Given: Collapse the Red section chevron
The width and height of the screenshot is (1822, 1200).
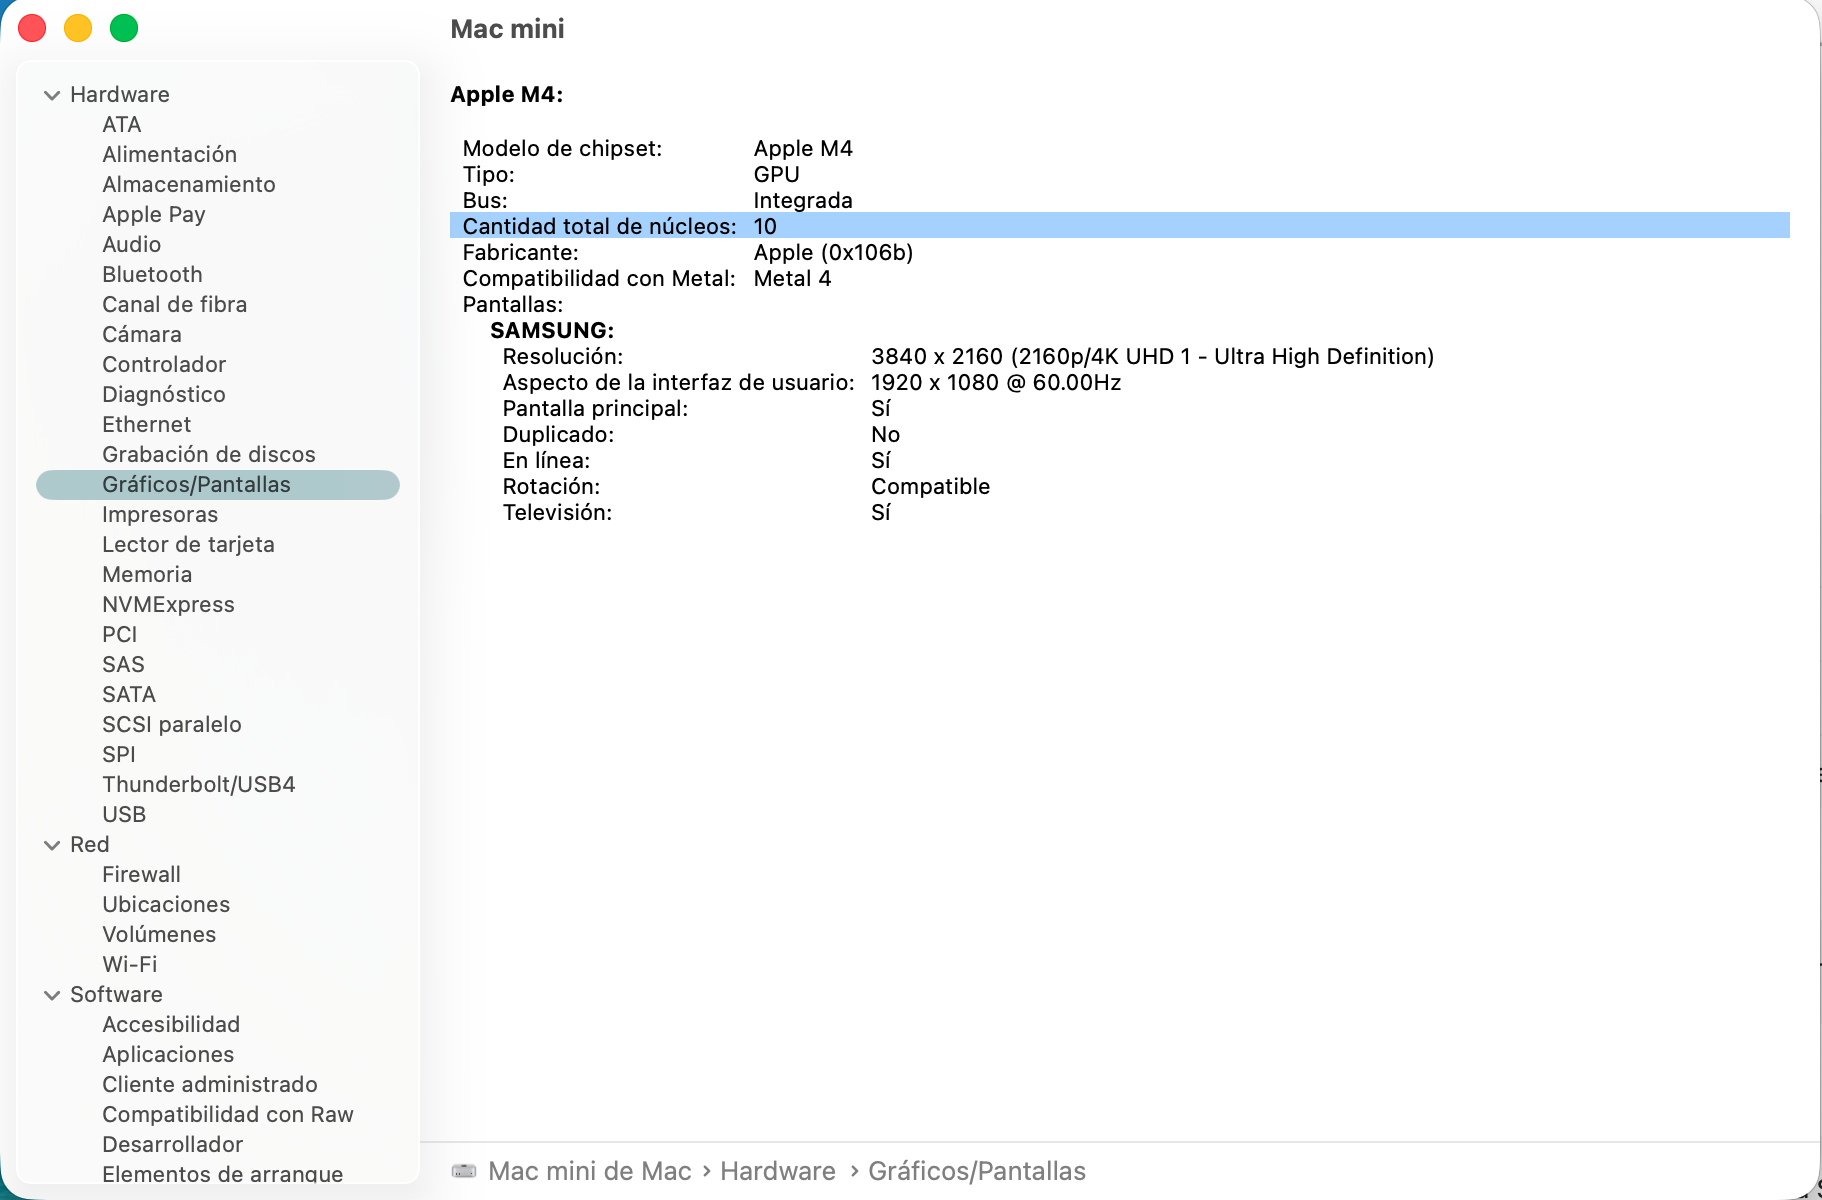Looking at the screenshot, I should (x=52, y=845).
